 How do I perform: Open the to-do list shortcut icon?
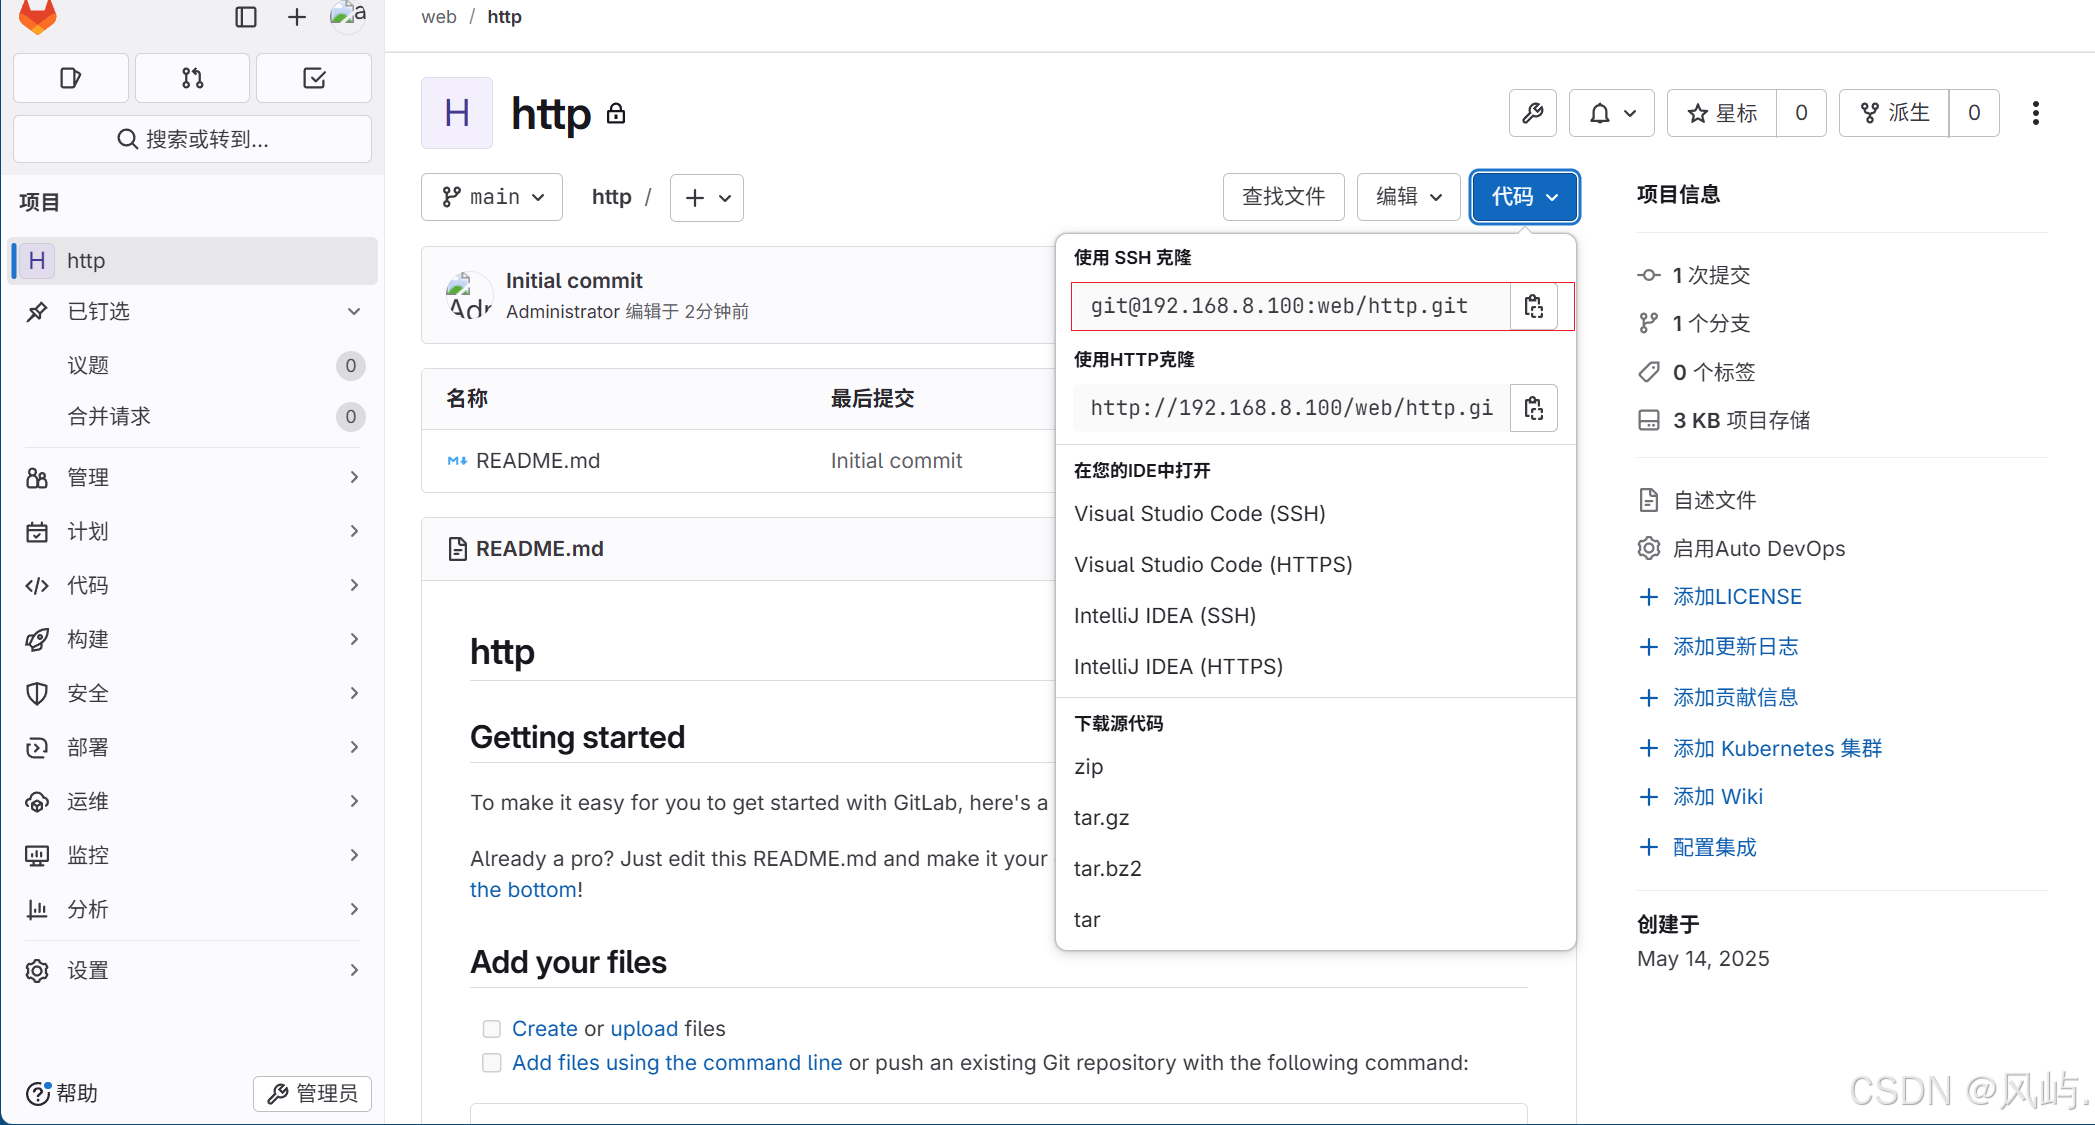click(x=314, y=78)
